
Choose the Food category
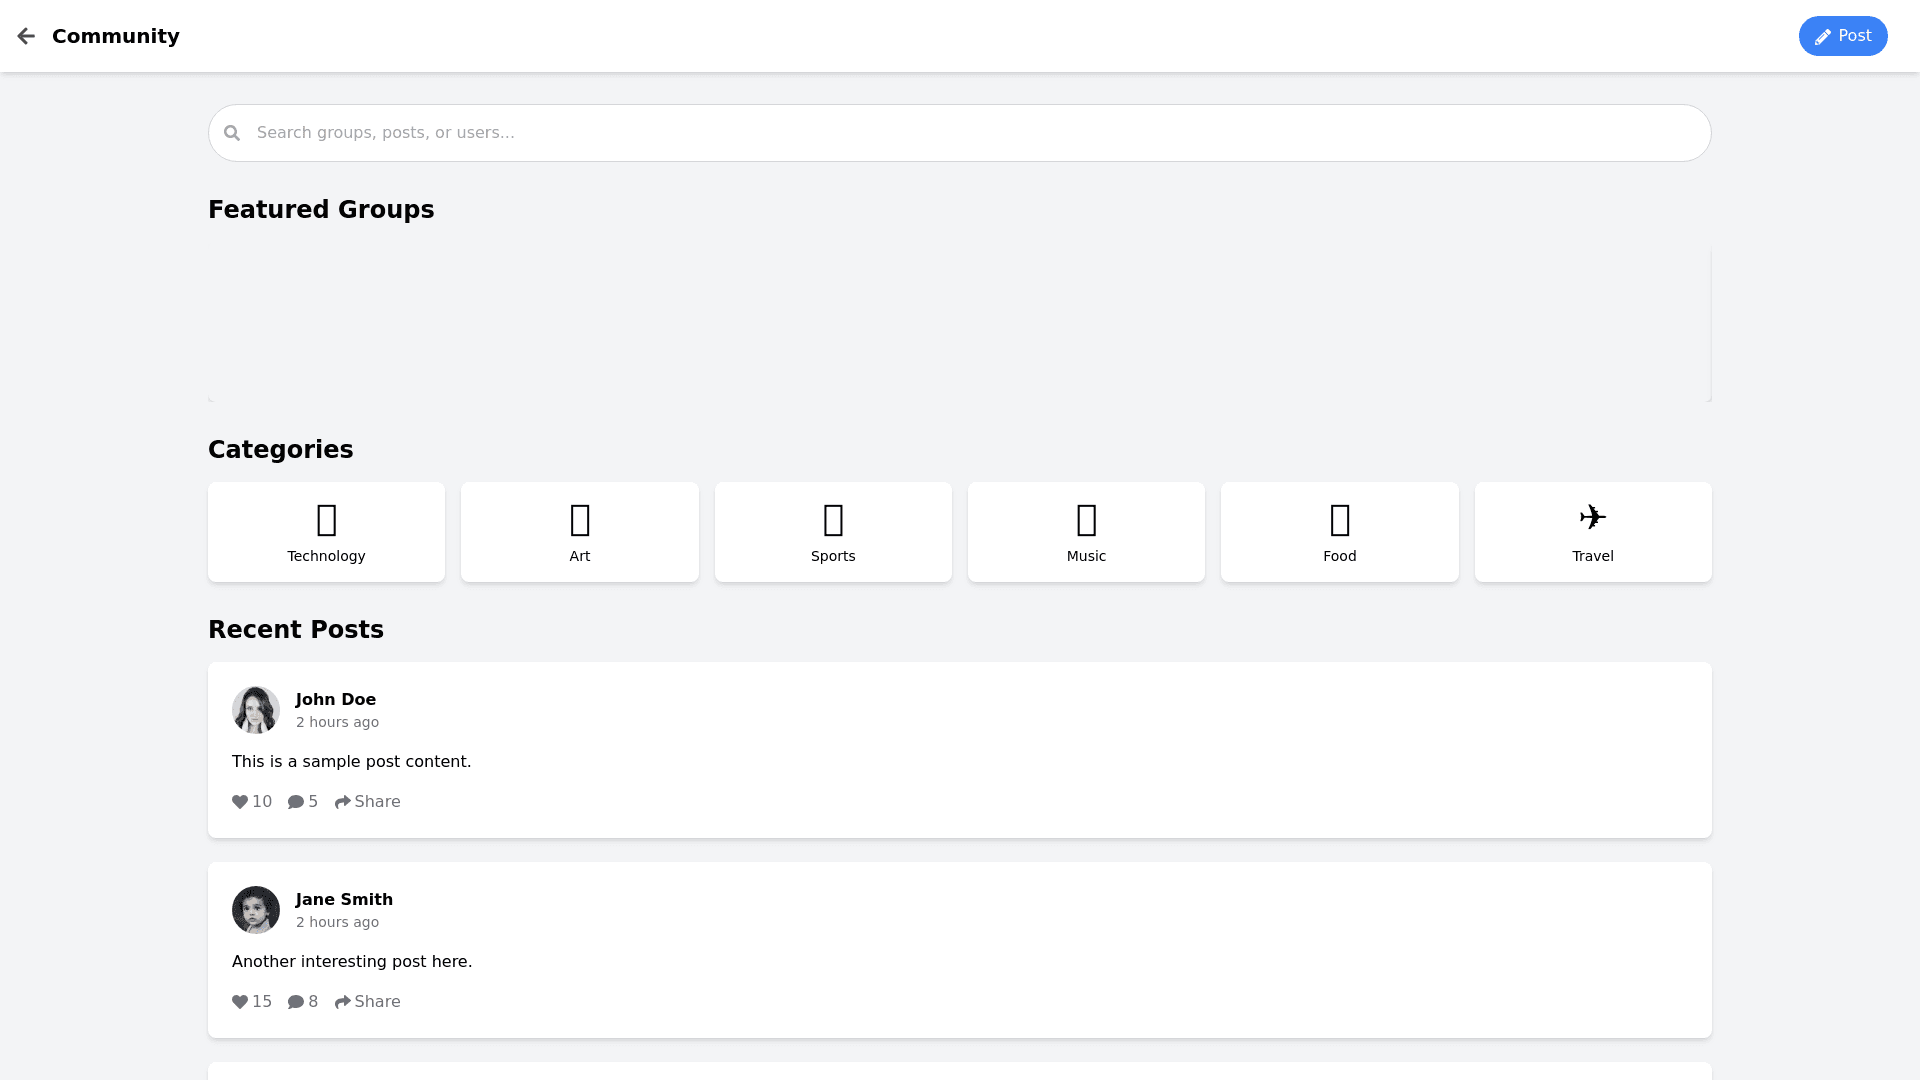(x=1339, y=532)
